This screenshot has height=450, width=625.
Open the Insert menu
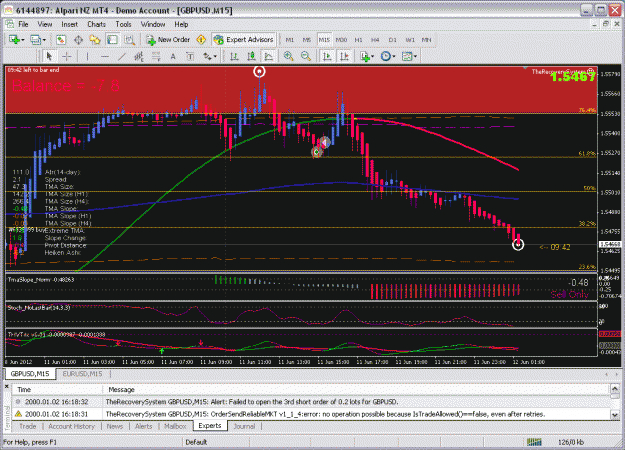coord(69,24)
